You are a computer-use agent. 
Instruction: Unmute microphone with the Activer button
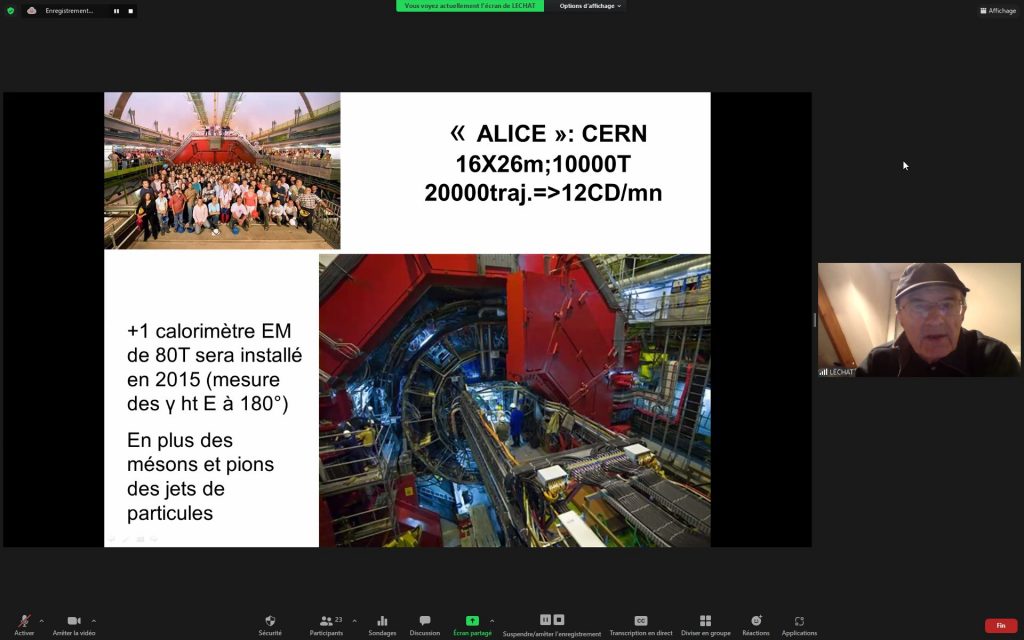24,625
